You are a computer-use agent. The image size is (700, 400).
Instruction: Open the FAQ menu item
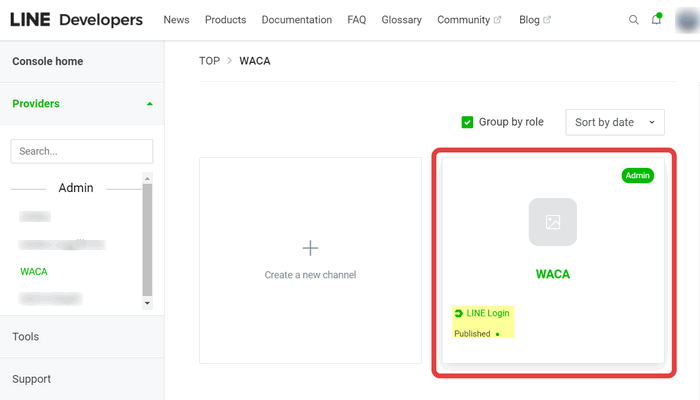(357, 20)
